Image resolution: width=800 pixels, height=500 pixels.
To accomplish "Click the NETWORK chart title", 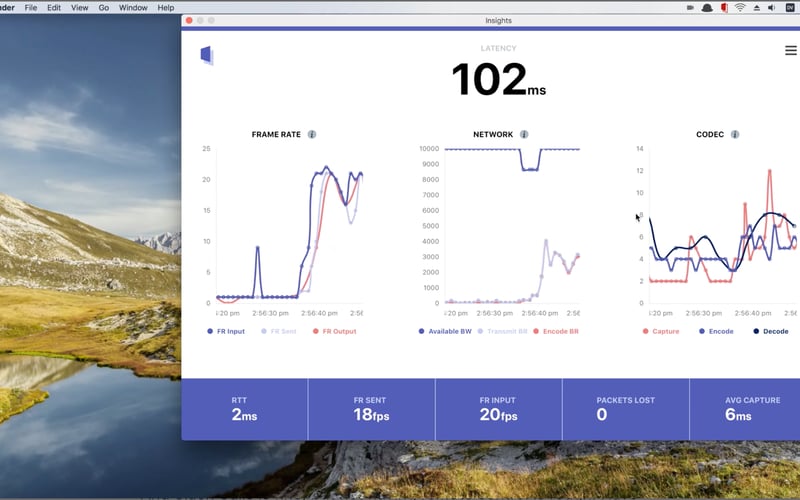I will (493, 134).
